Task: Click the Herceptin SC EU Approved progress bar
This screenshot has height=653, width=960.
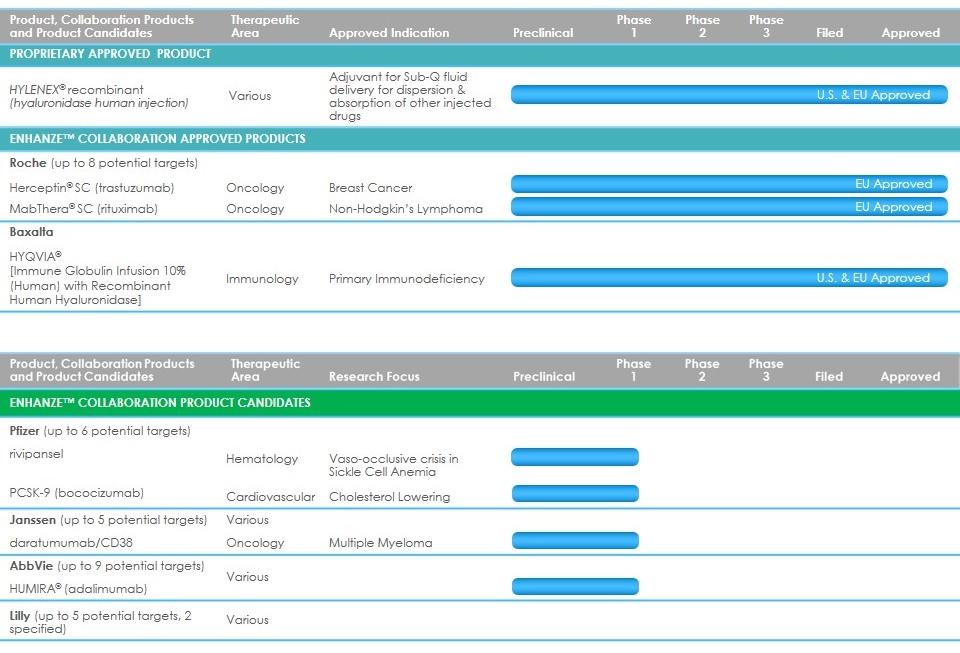Action: click(x=729, y=184)
